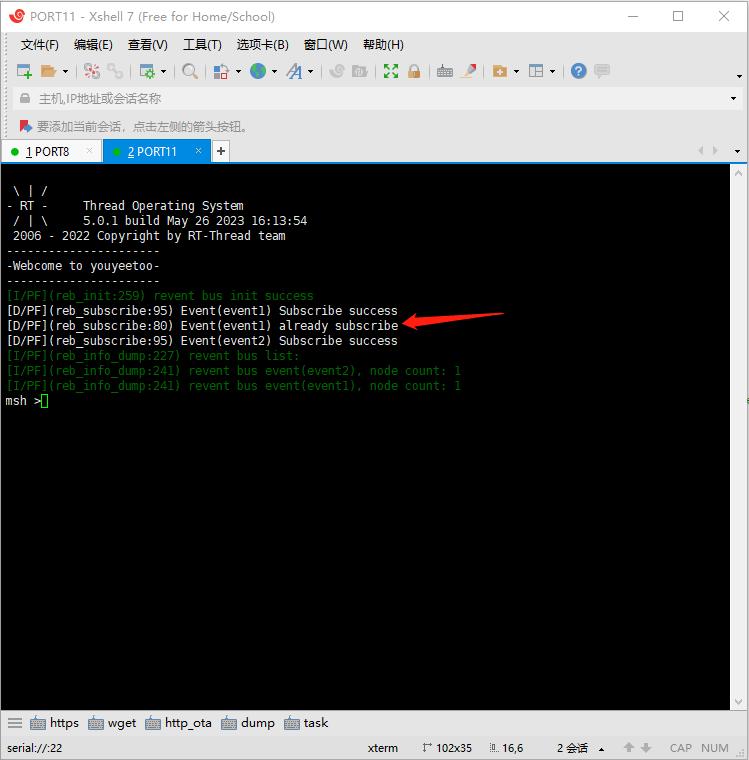Image resolution: width=749 pixels, height=760 pixels.
Task: Click the keyboard key mapping icon
Action: pos(445,72)
